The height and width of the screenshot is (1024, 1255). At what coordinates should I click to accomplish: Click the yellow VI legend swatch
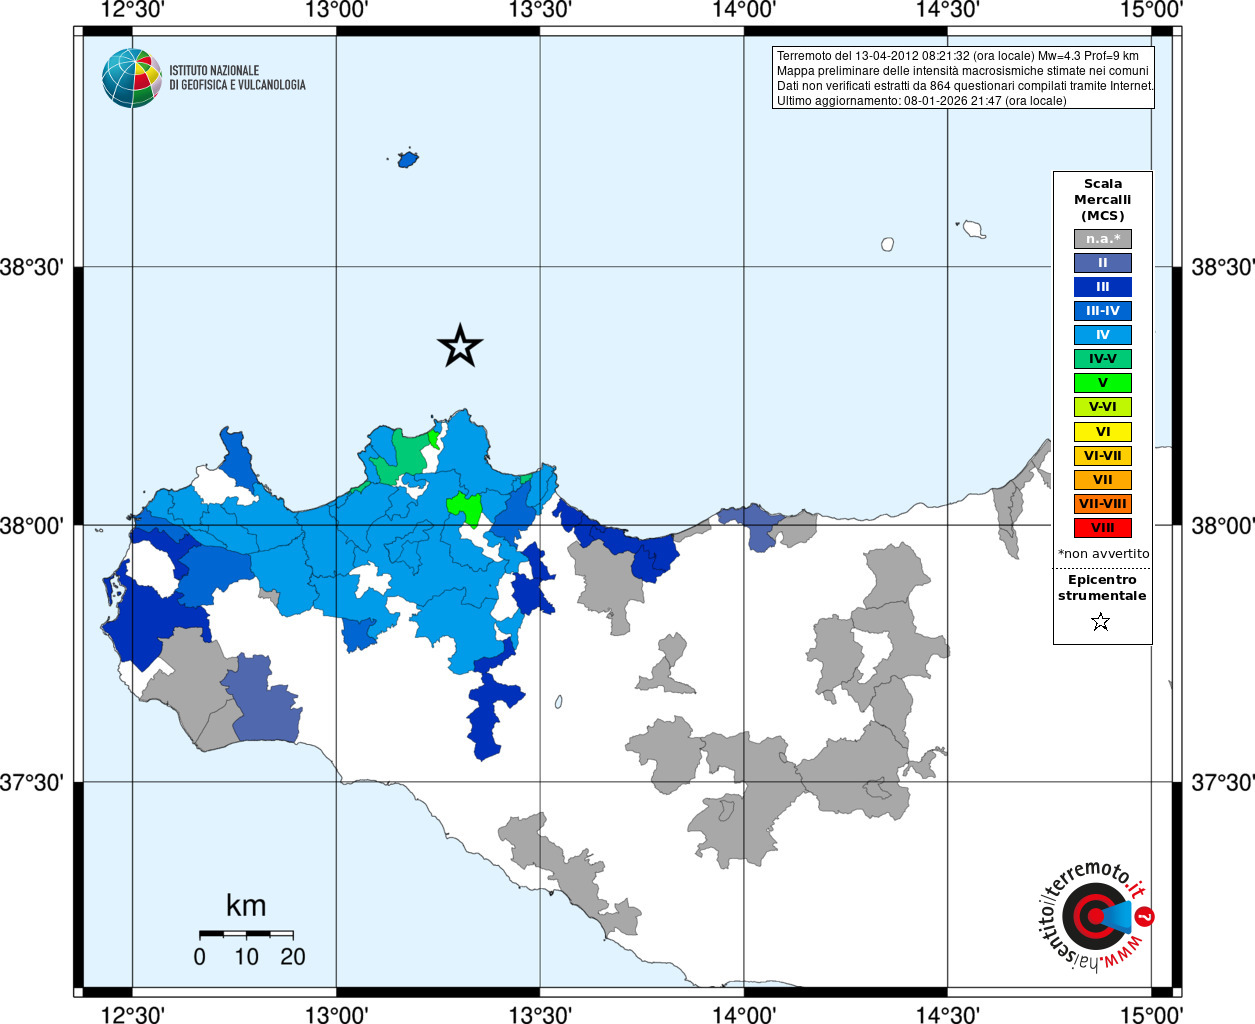(1103, 432)
